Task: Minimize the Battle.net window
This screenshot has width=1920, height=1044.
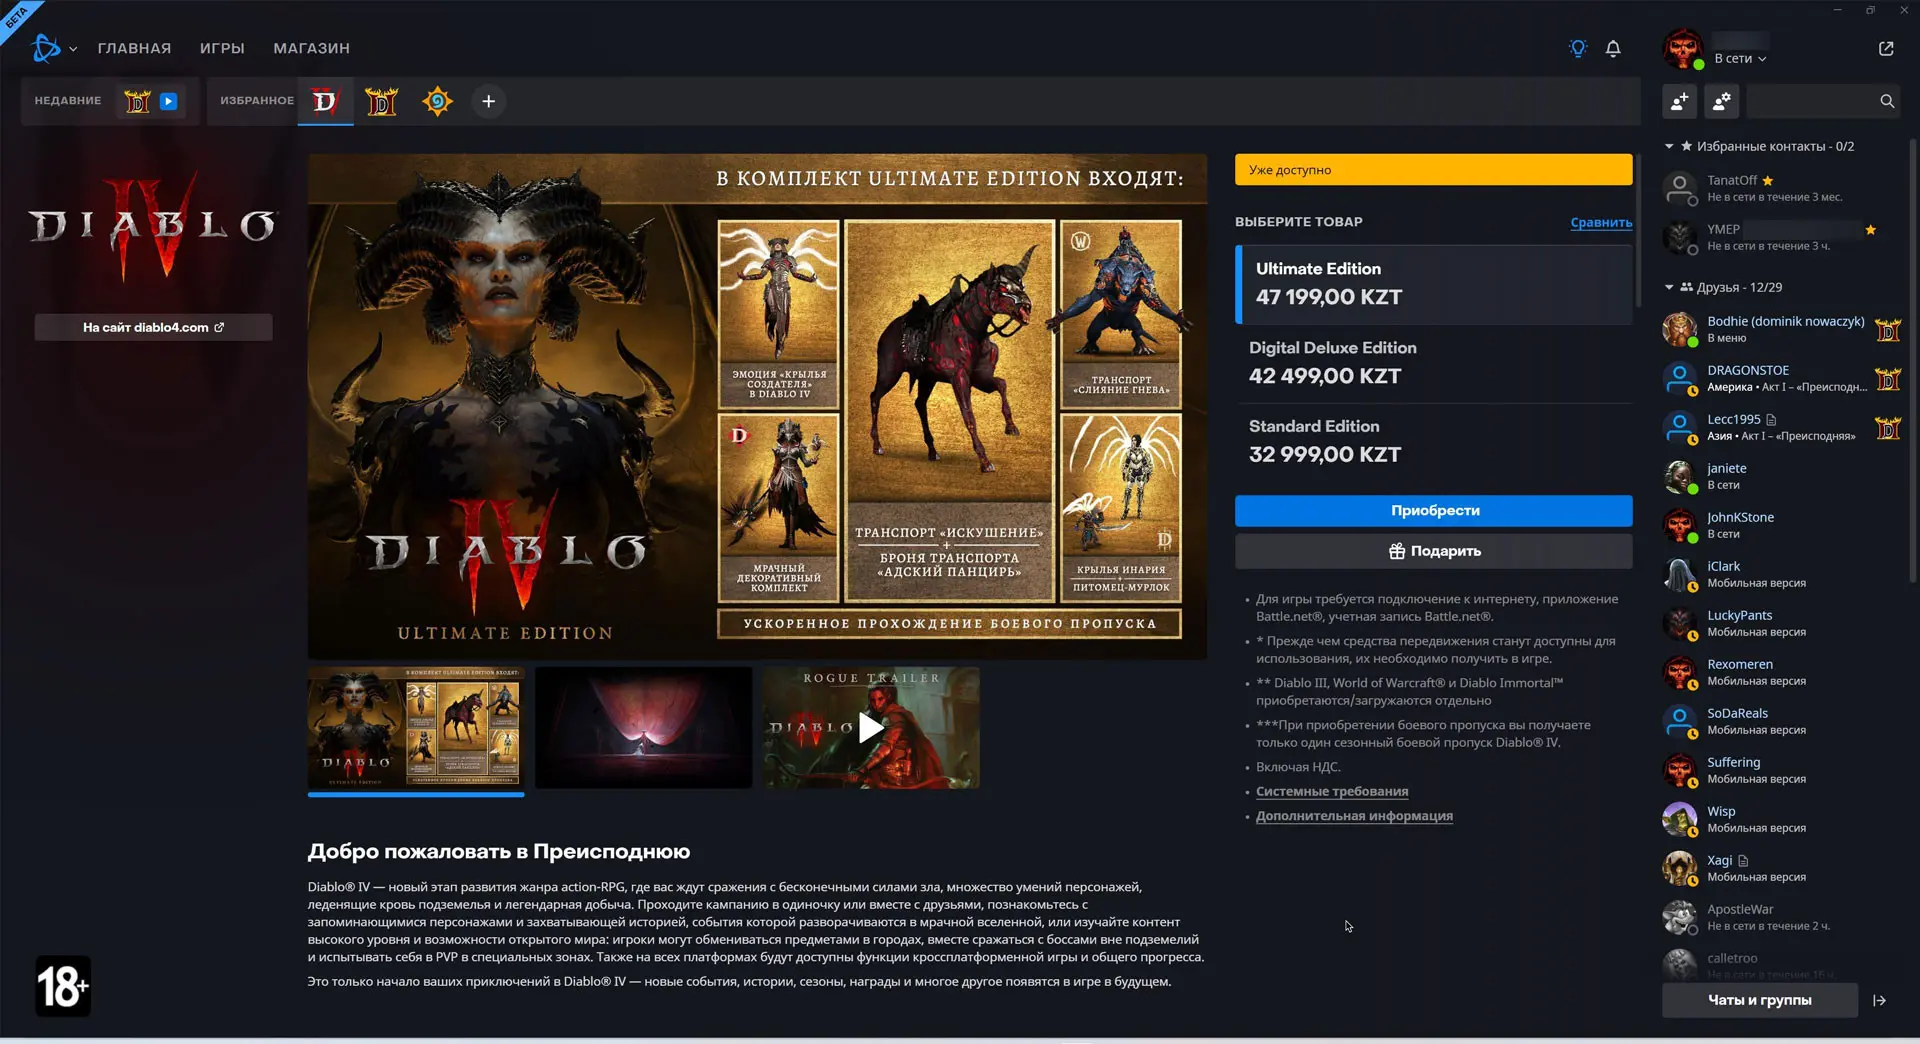Action: [x=1837, y=10]
